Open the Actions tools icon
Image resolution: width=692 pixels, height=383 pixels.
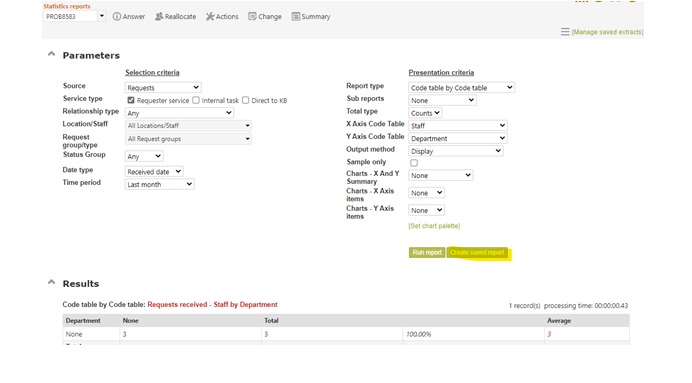point(210,16)
